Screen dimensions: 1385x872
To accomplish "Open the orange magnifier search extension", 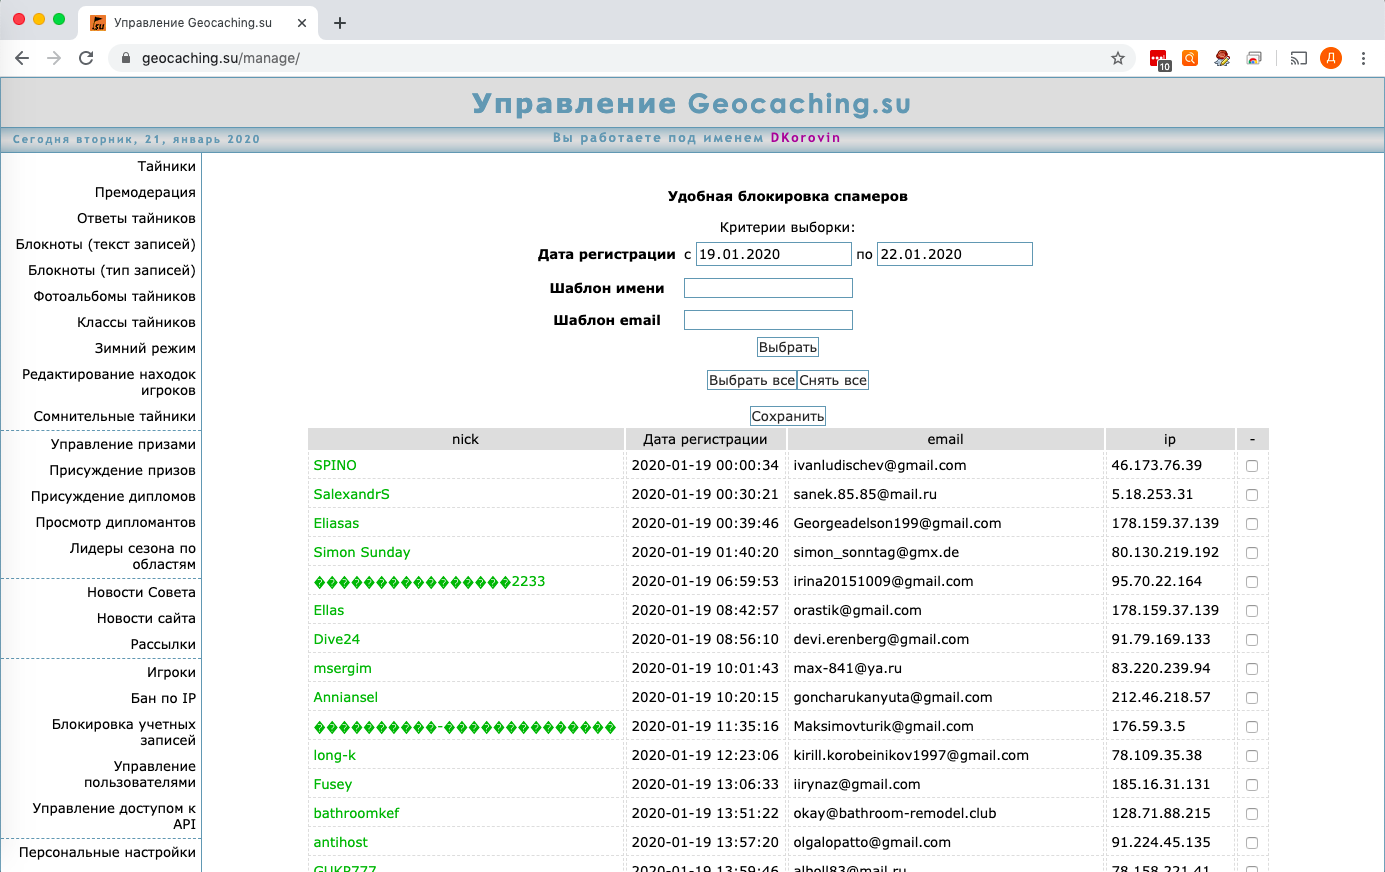I will click(1190, 58).
